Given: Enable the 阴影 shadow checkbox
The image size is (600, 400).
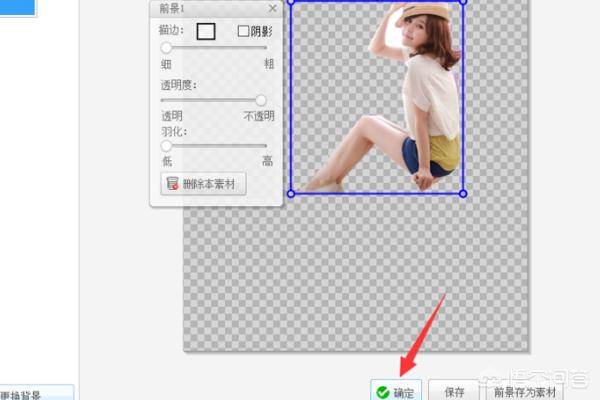Looking at the screenshot, I should (242, 31).
